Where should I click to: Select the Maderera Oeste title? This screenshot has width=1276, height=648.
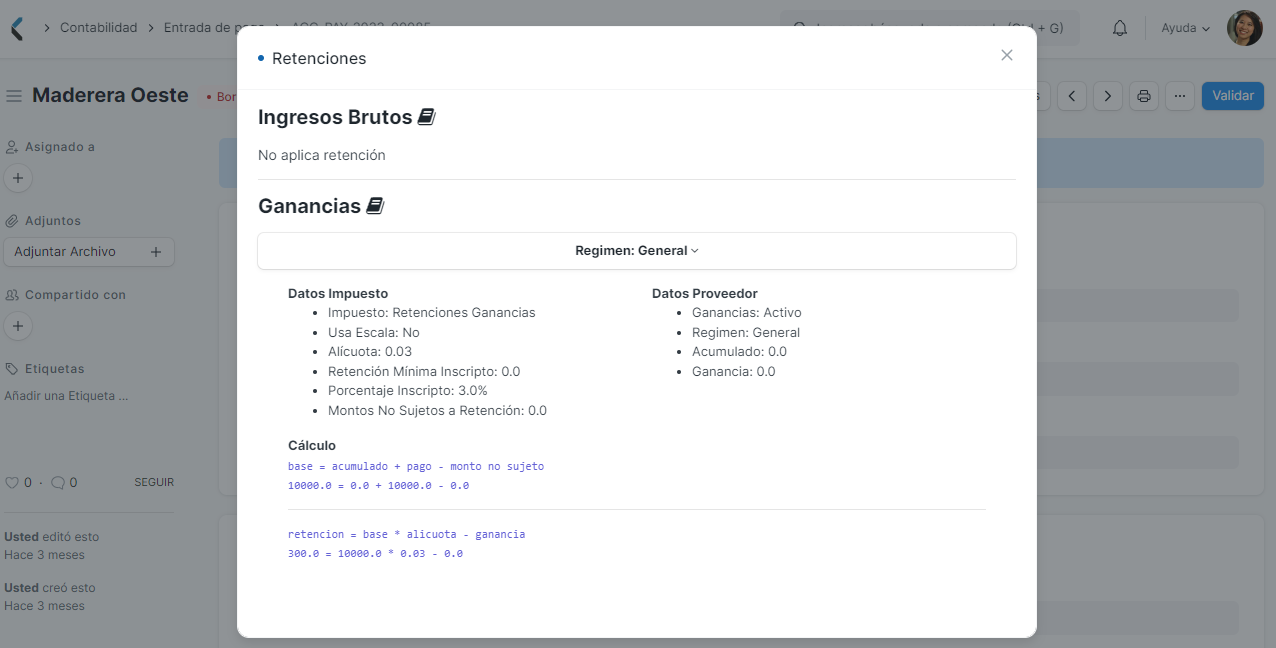(110, 96)
